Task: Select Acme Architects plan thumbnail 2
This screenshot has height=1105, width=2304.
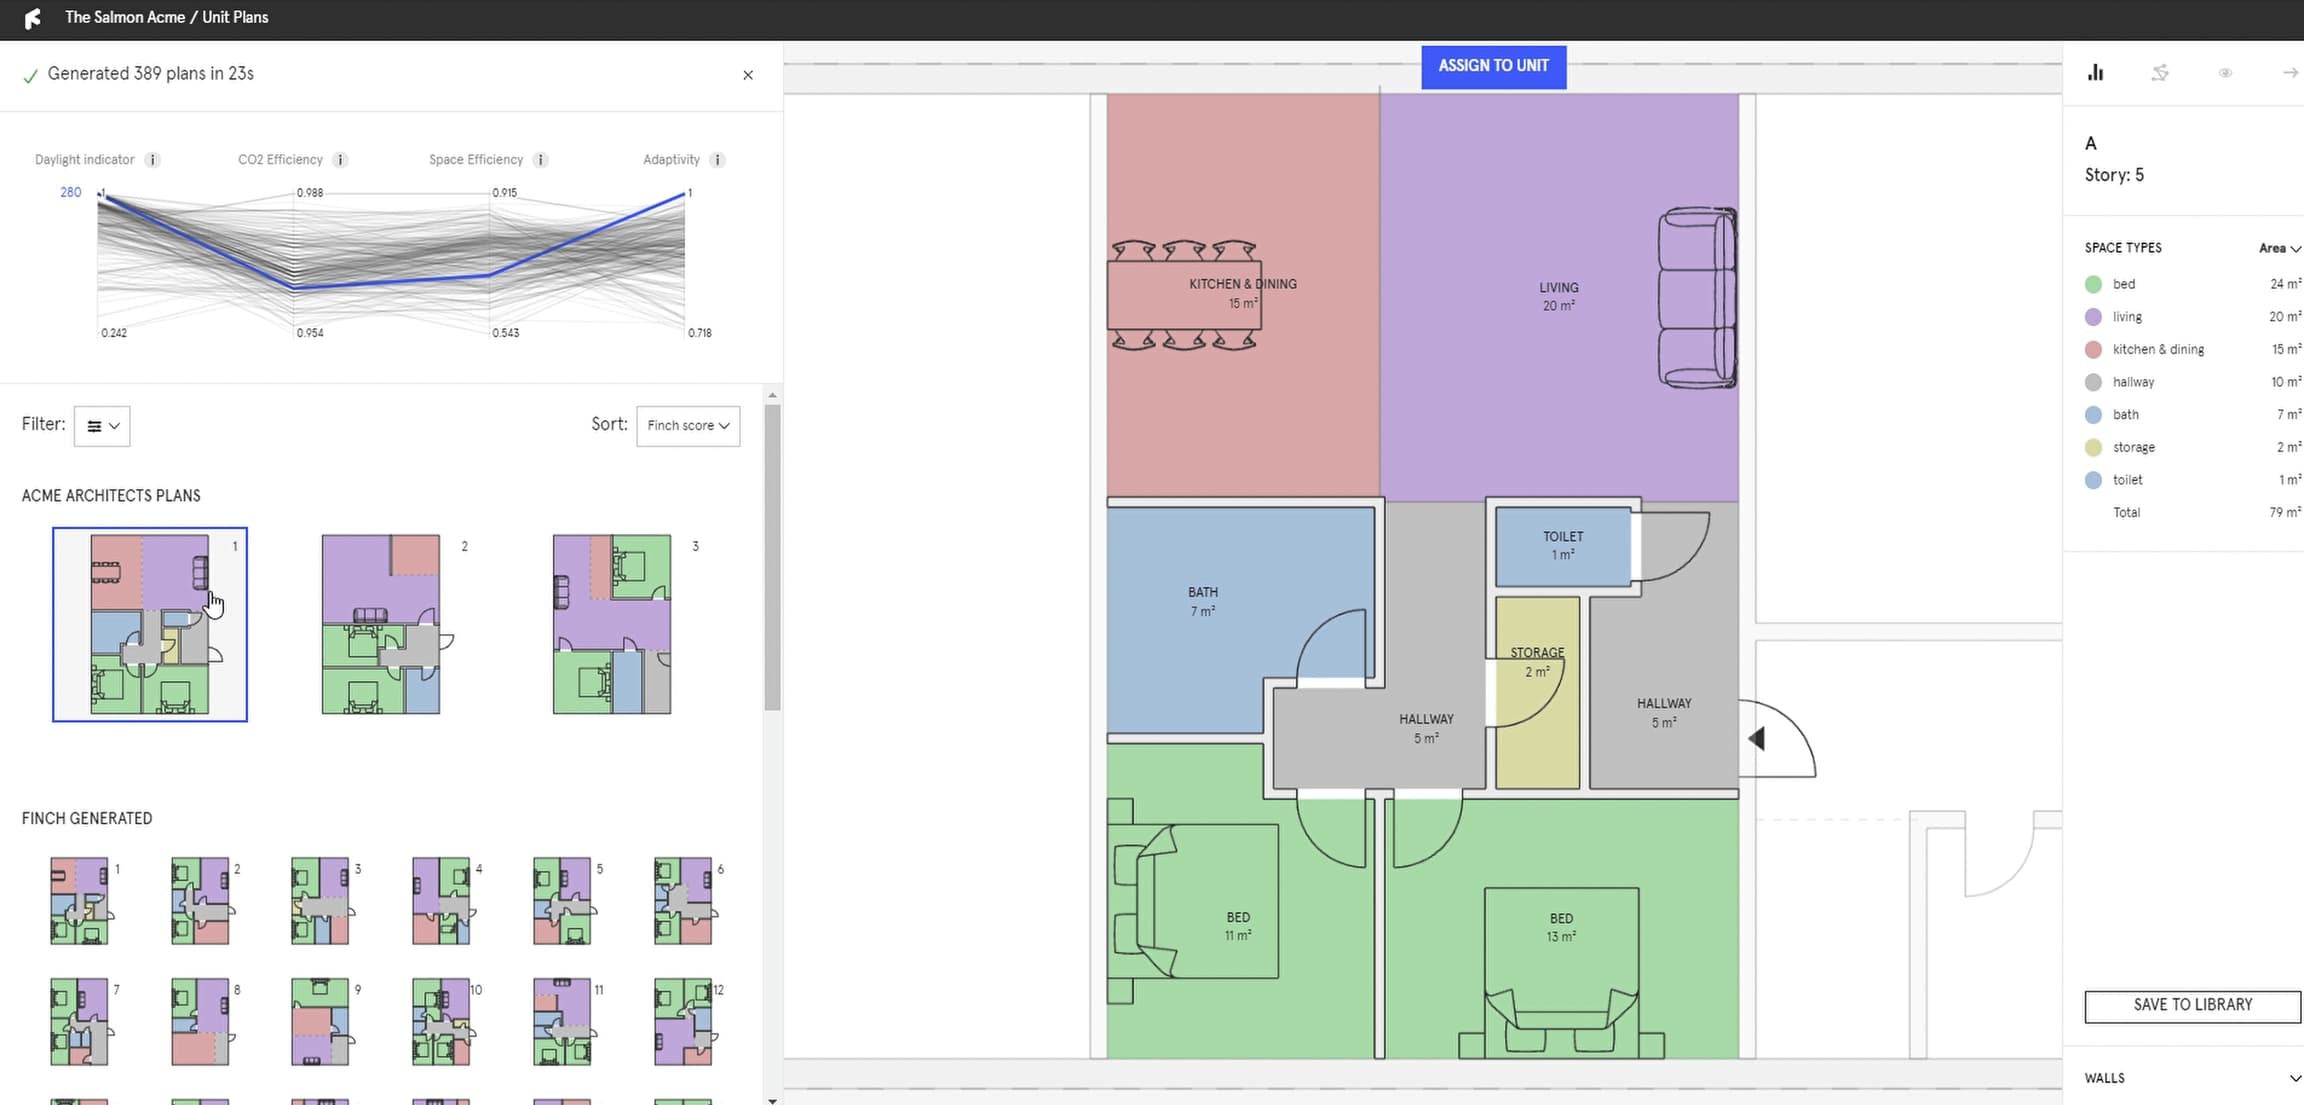Action: point(381,624)
